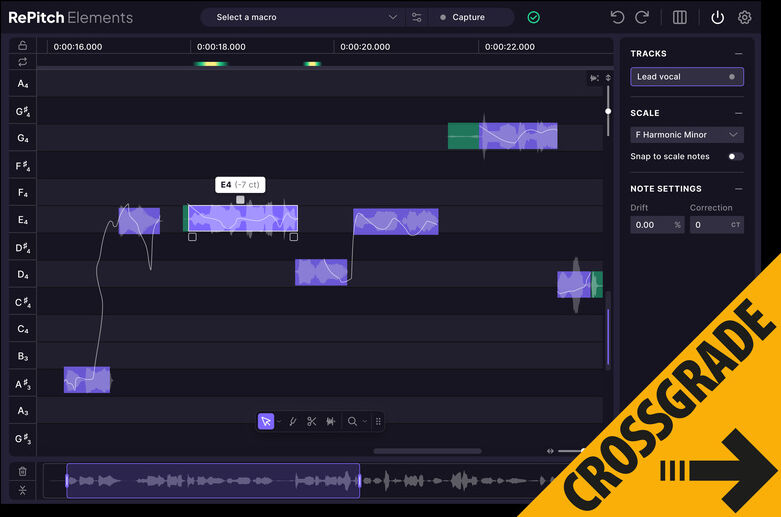
Task: Click the bottom-right handle of selected note
Action: point(294,237)
